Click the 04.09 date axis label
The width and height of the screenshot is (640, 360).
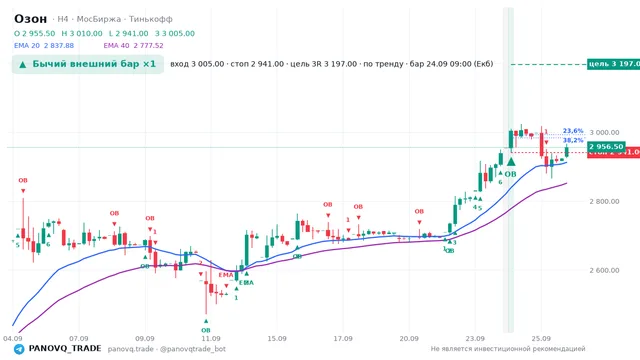(13, 339)
